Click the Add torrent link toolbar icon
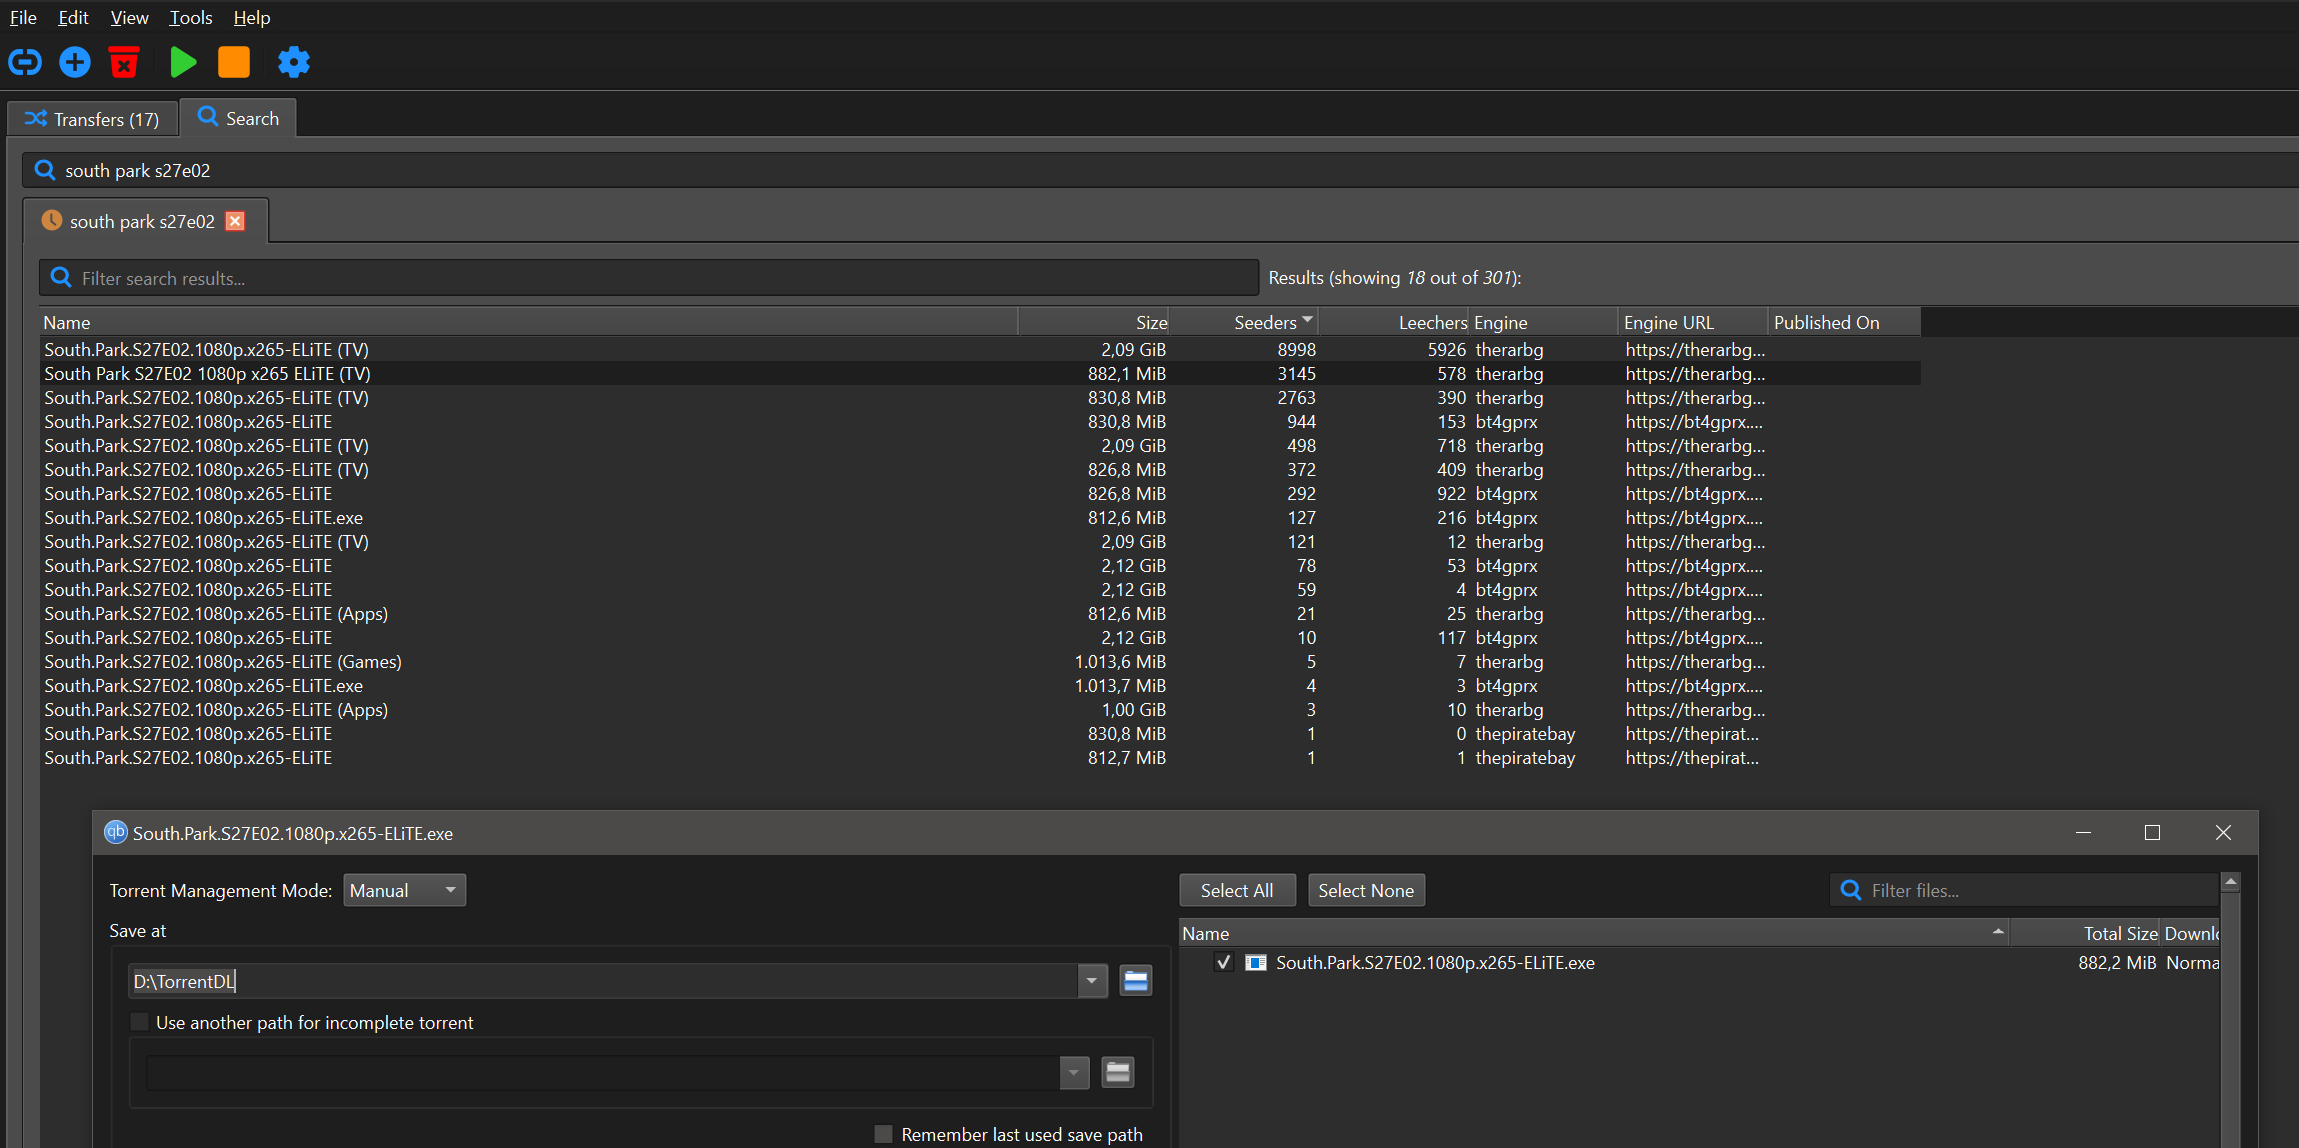 [x=25, y=62]
